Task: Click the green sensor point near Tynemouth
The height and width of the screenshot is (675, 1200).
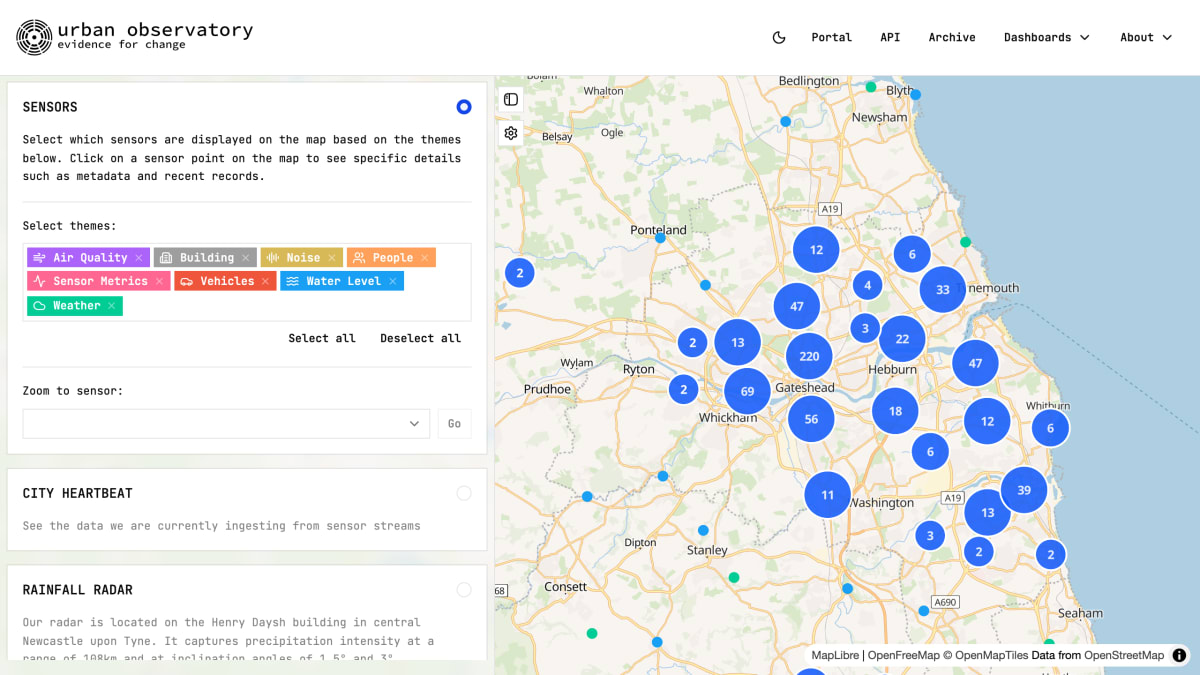Action: 965,242
